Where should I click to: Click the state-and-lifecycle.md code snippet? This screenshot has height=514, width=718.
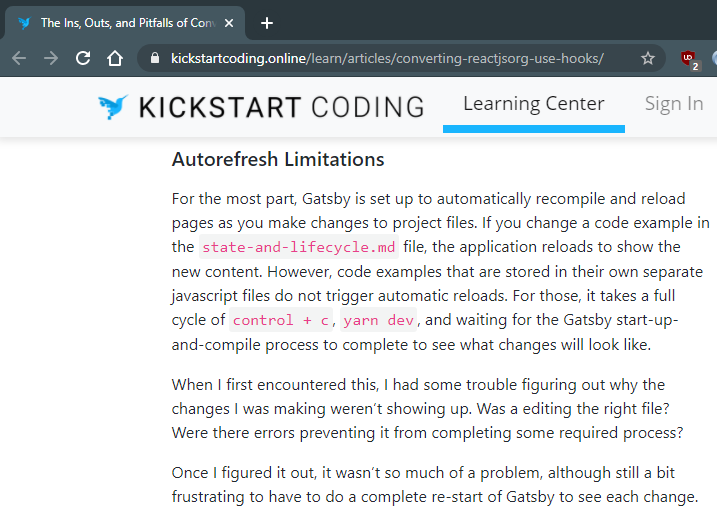pos(299,247)
